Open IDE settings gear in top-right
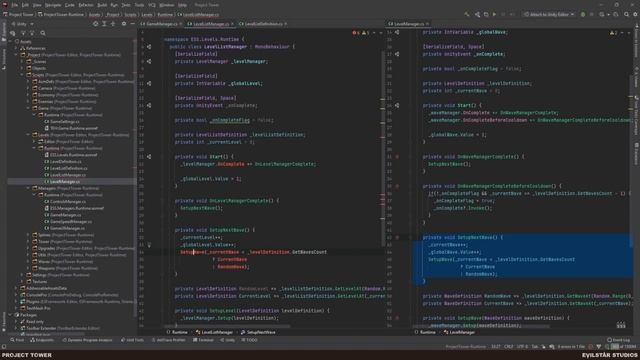The image size is (640, 360). tap(635, 14)
